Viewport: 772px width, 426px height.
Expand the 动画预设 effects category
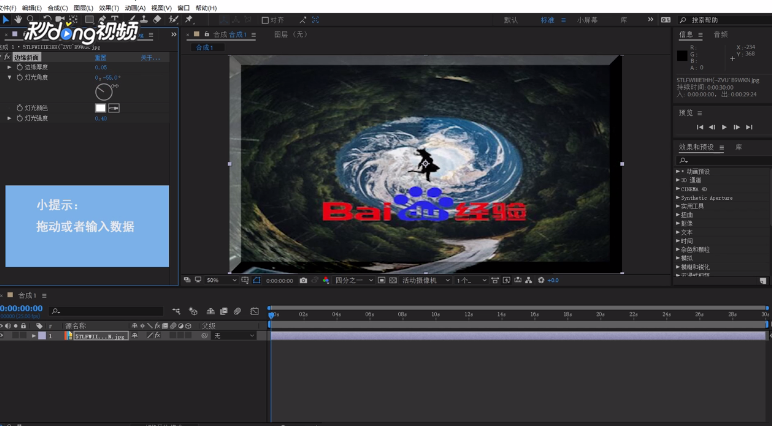click(678, 171)
